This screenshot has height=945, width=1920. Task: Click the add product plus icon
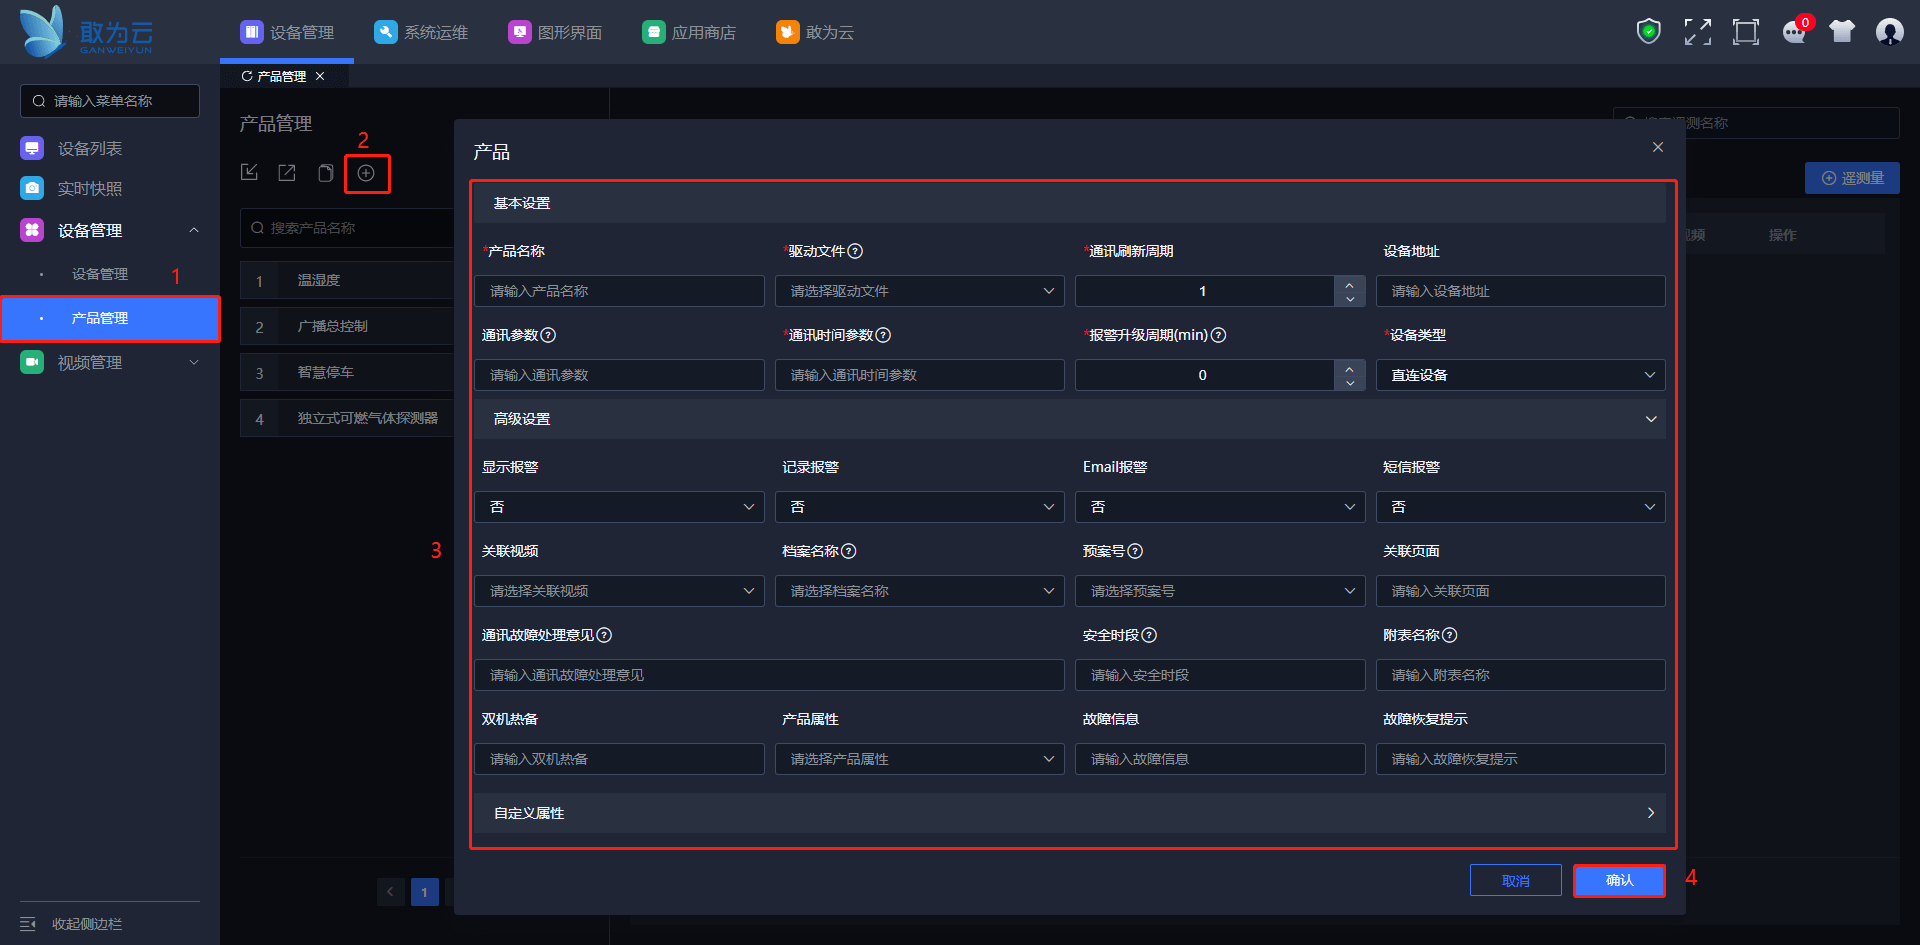click(x=366, y=173)
